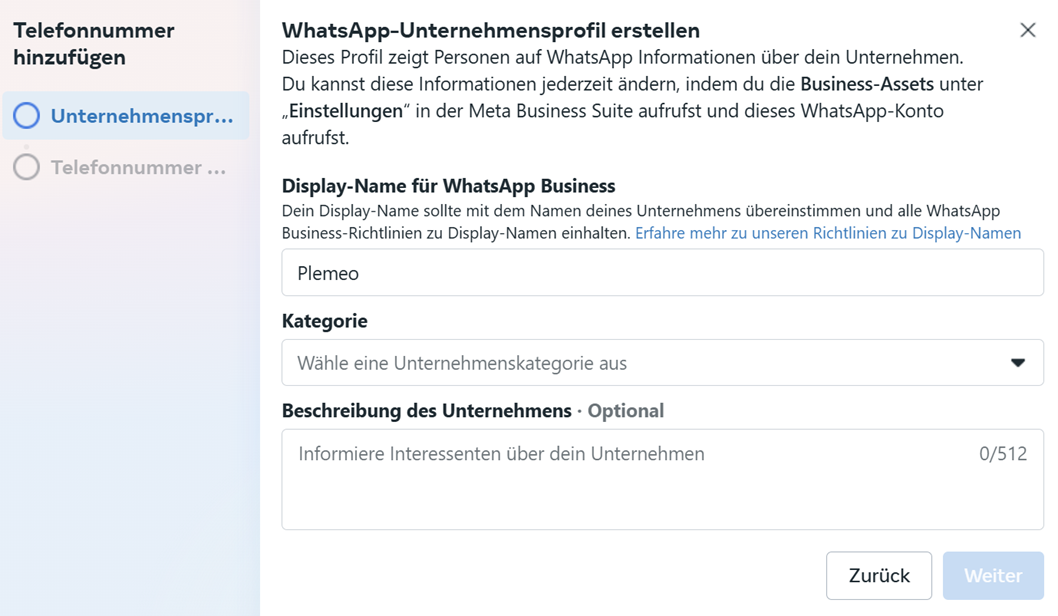
Task: Click the bold Business-Assets text
Action: [x=866, y=84]
